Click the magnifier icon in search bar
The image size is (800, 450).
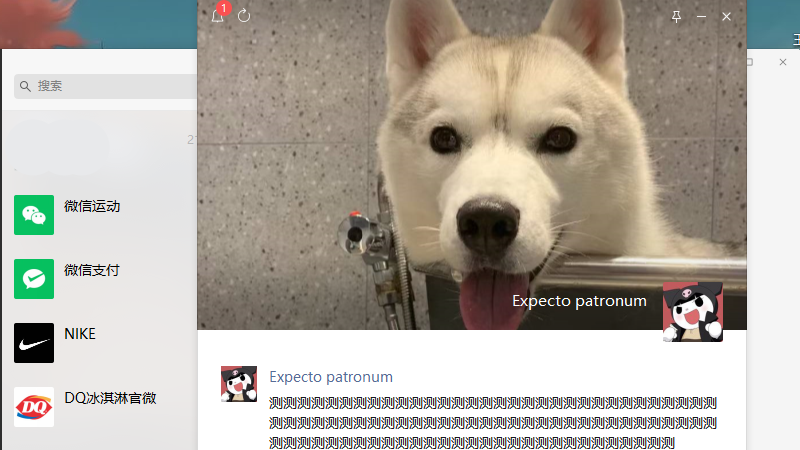(x=24, y=86)
